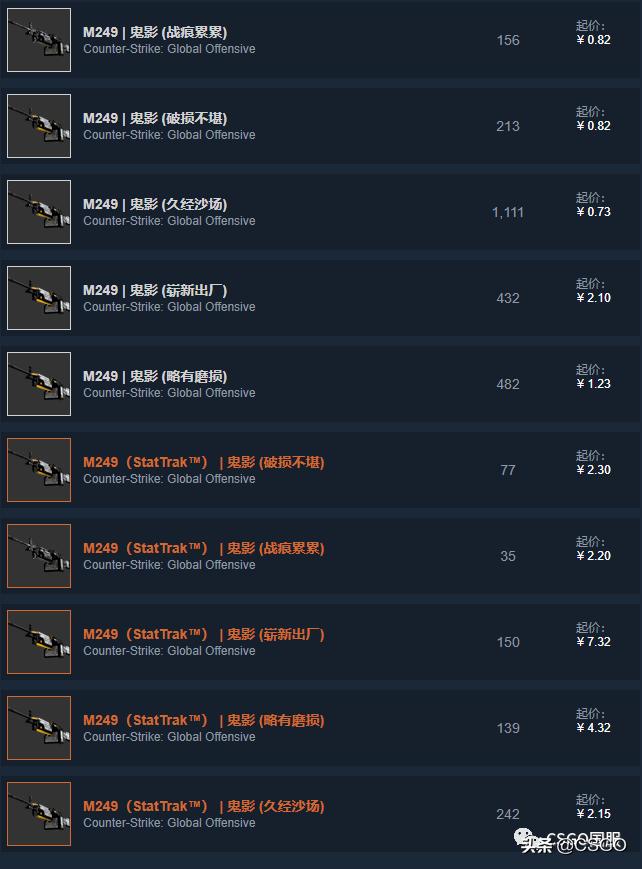Open the M249 | 鬼影 (崭新出厂) listing name
Image resolution: width=642 pixels, height=869 pixels.
point(155,290)
